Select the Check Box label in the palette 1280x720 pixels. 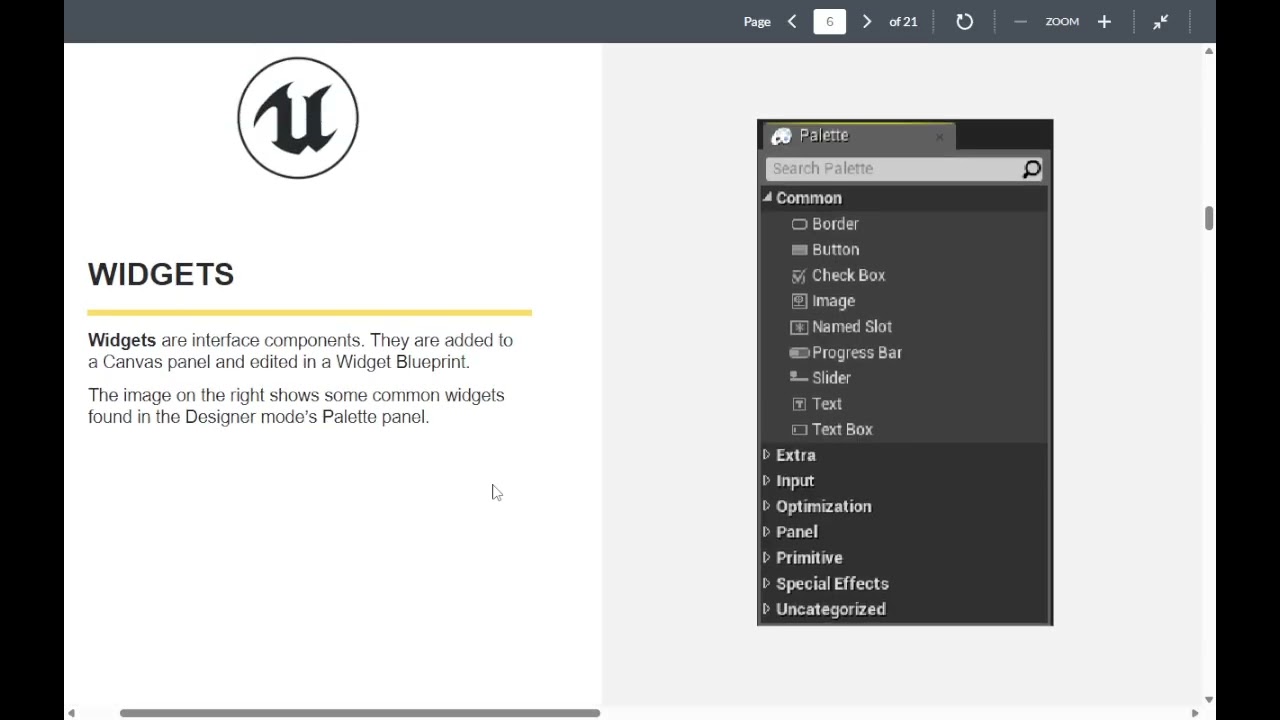pyautogui.click(x=848, y=276)
